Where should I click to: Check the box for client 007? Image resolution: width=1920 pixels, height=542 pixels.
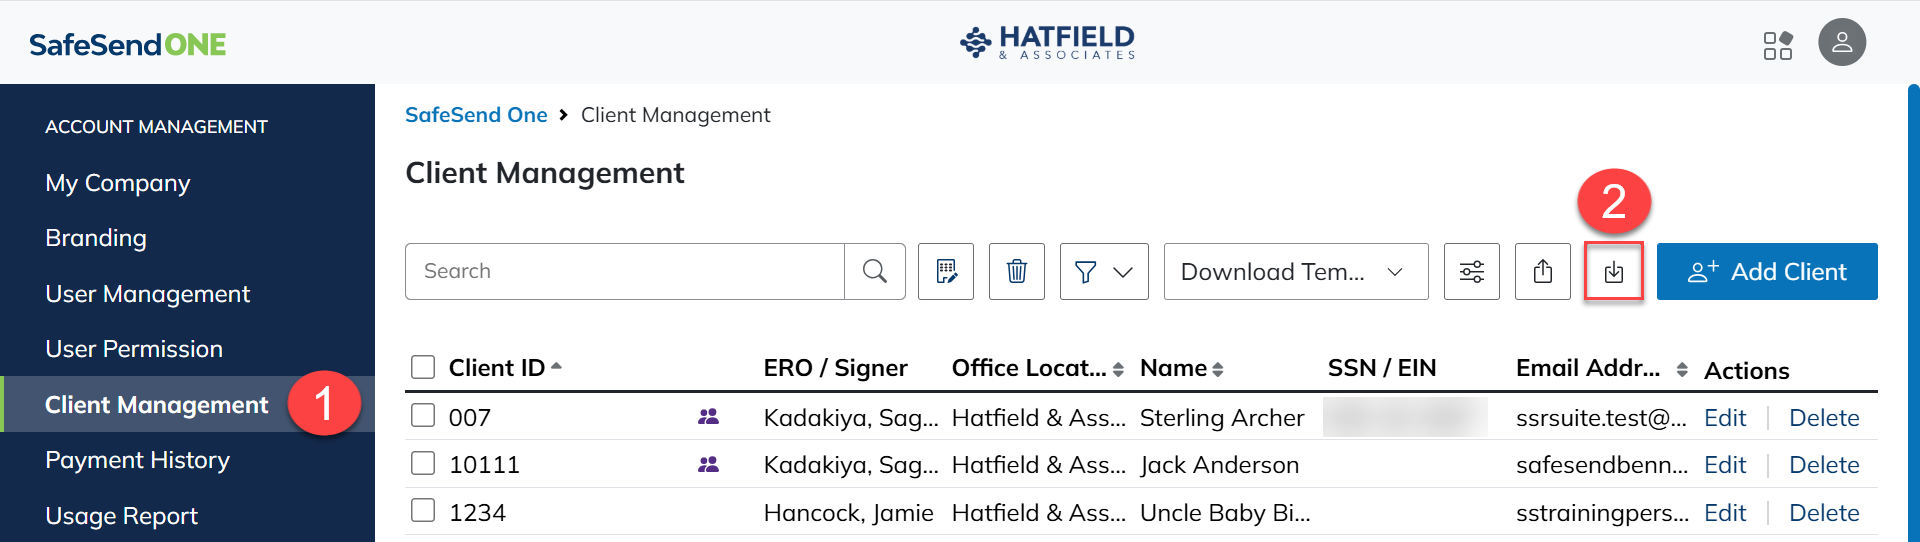[x=423, y=415]
